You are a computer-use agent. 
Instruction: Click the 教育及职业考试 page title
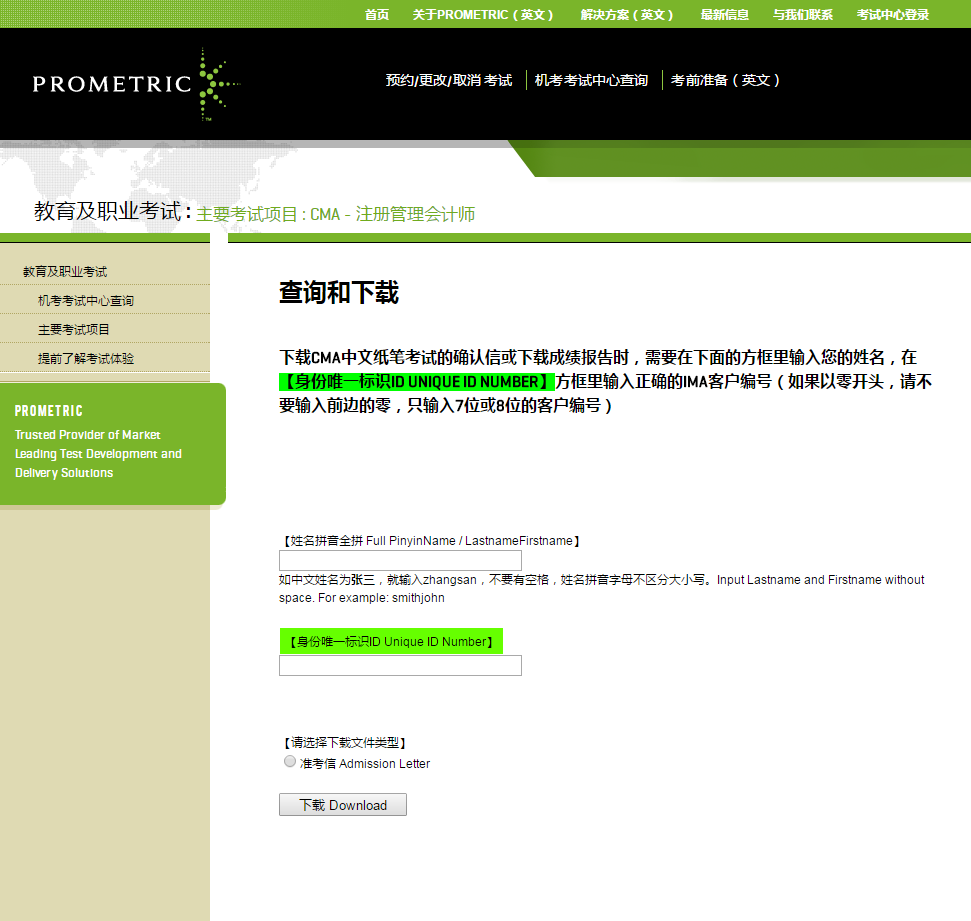pyautogui.click(x=107, y=211)
